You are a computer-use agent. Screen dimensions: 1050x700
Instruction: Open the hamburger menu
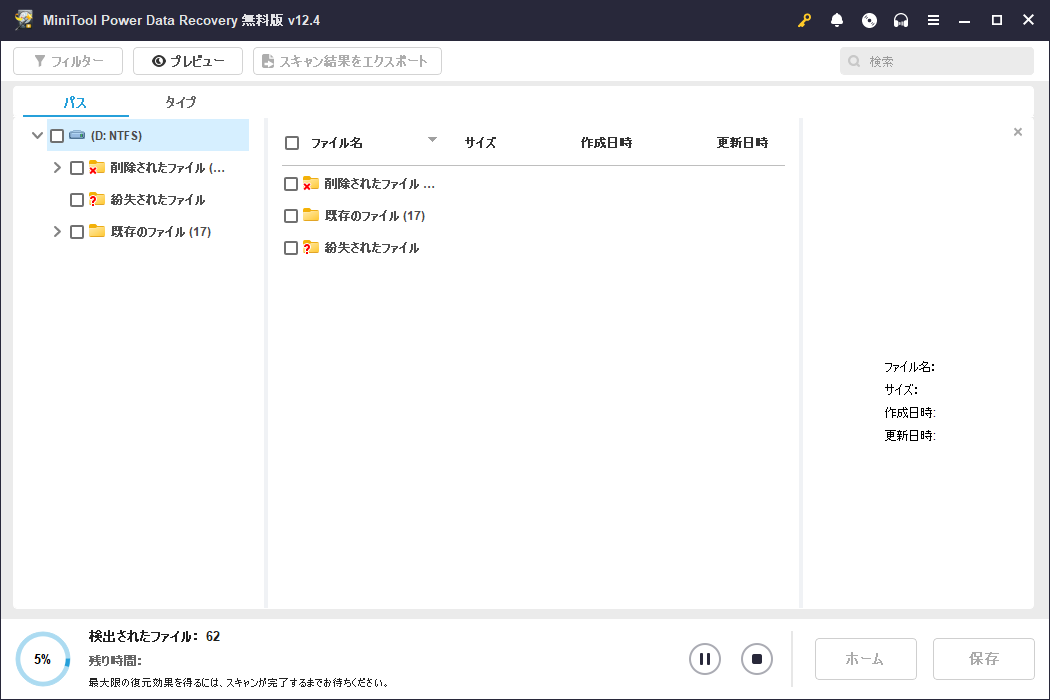[933, 19]
